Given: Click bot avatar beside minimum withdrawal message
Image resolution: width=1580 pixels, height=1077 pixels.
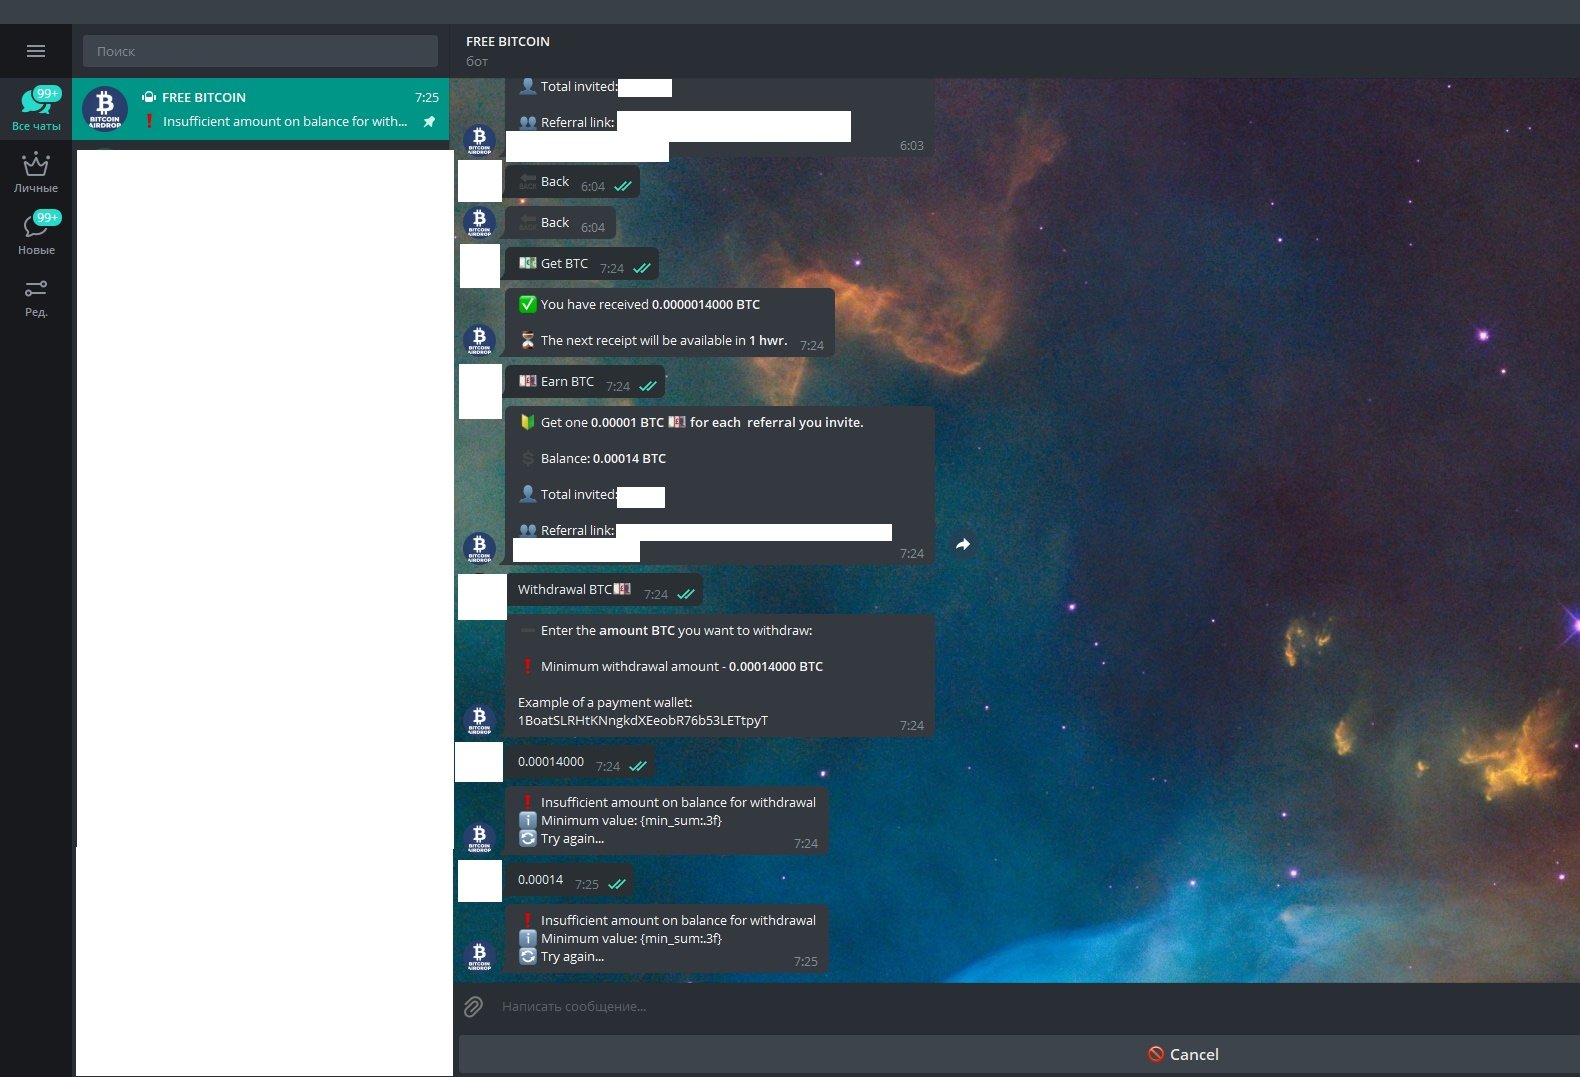Looking at the screenshot, I should tap(479, 720).
